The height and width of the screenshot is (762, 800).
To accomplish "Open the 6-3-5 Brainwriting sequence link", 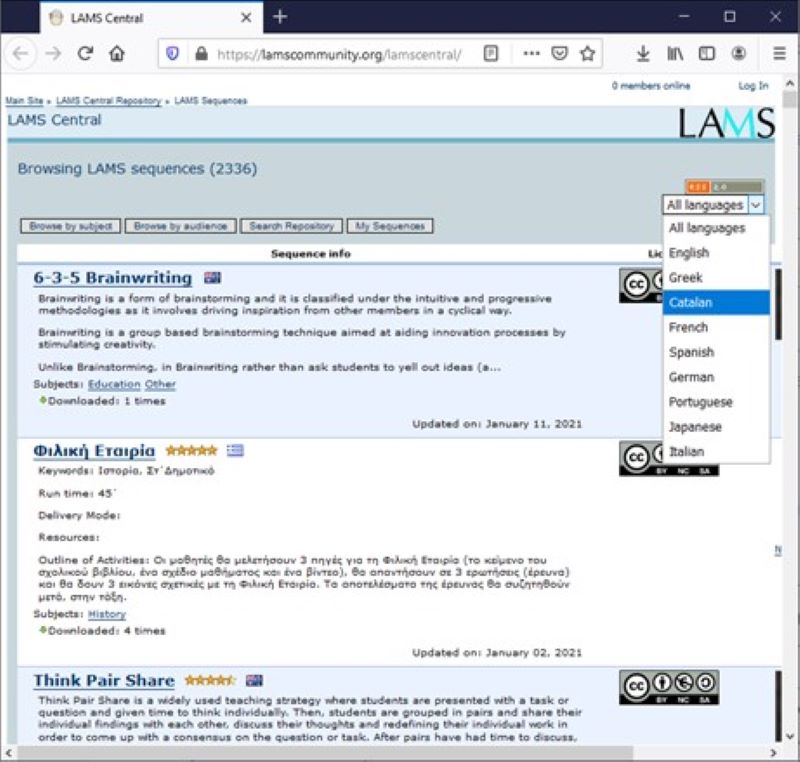I will coord(112,277).
